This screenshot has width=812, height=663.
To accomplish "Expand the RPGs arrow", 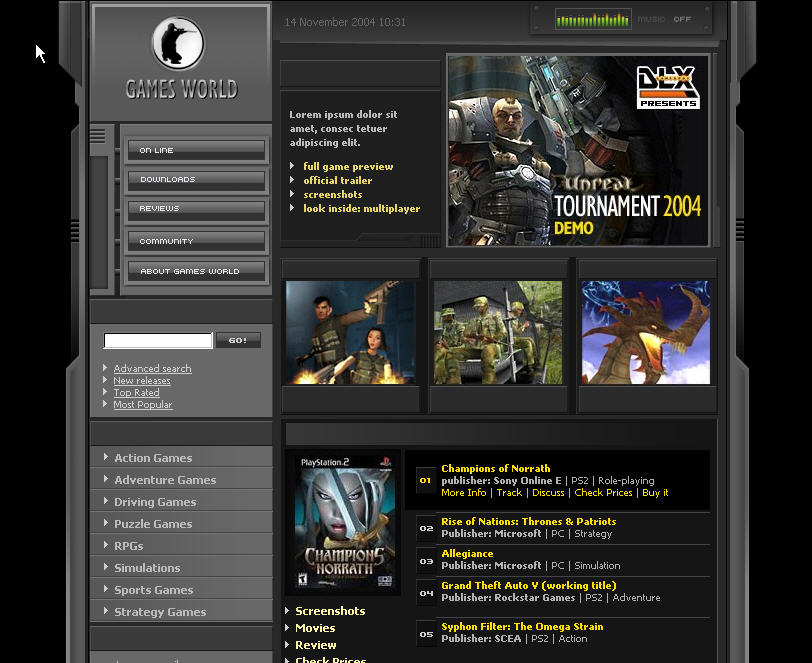I will point(106,545).
